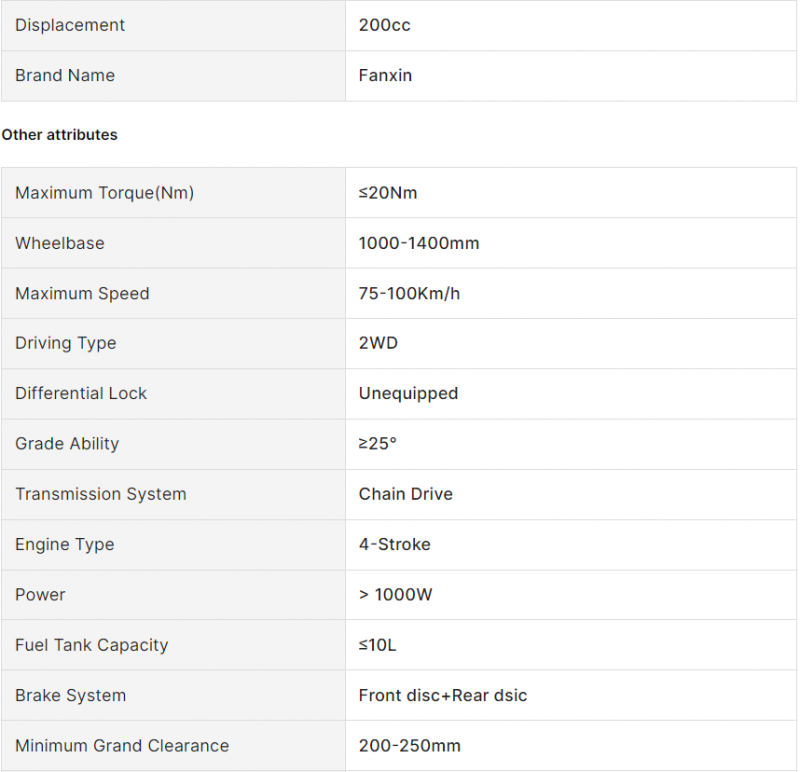Viewport: 800px width, 772px height.
Task: Click the Maximum Torque(Nm) label
Action: pyautogui.click(x=105, y=193)
